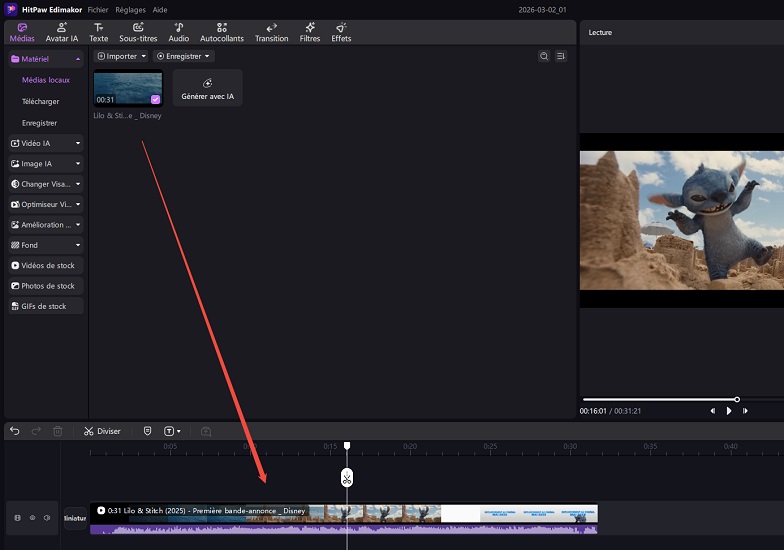Click the Redo arrow icon
Image resolution: width=784 pixels, height=550 pixels.
36,431
